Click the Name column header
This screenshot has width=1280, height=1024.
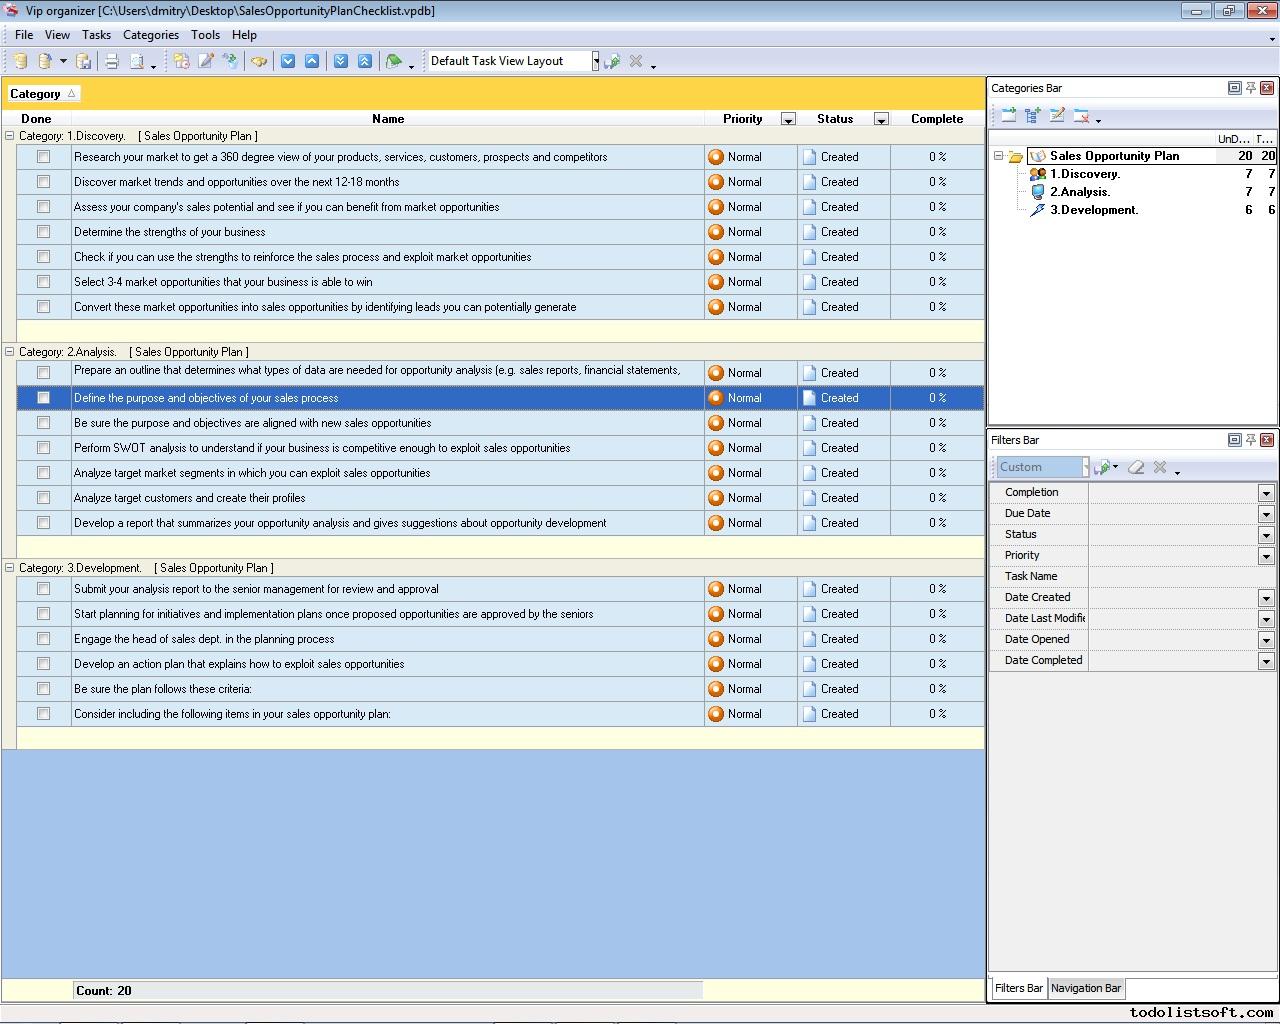click(x=388, y=119)
